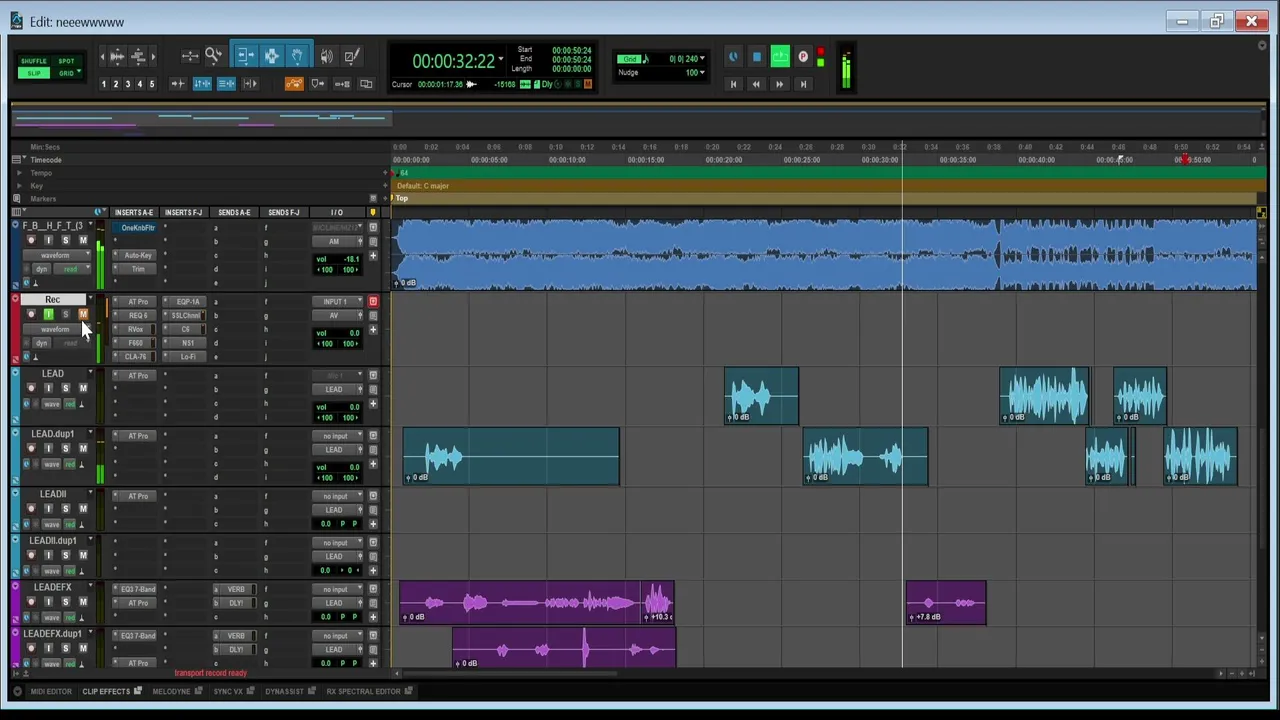Mute the Rec track
The height and width of the screenshot is (720, 1280).
point(83,315)
